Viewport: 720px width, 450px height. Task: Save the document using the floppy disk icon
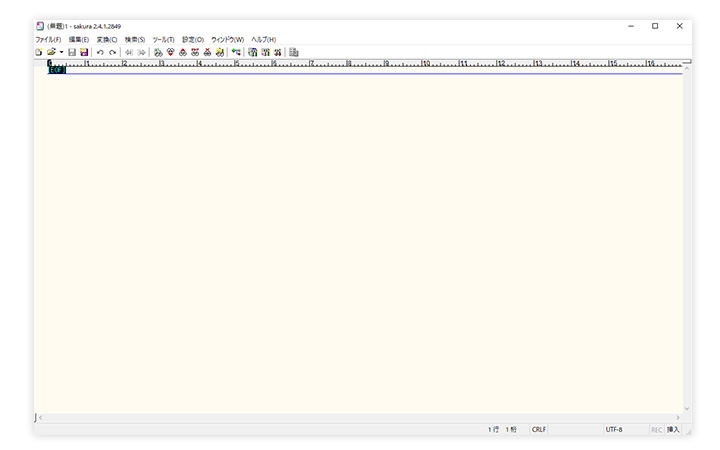coord(72,52)
